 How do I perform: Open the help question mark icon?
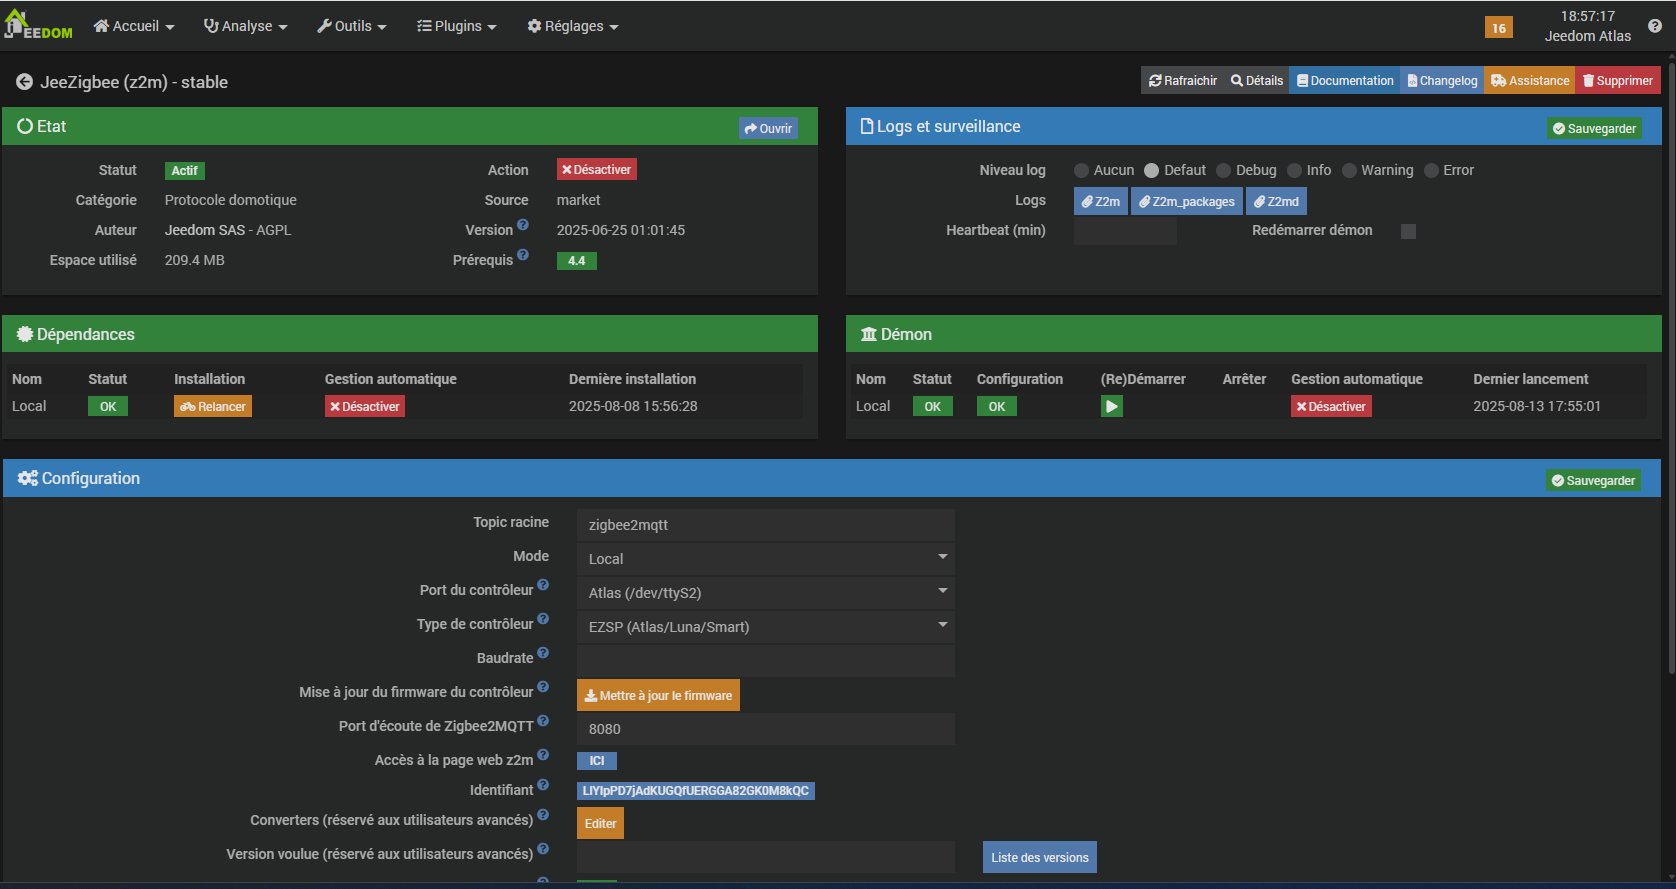pos(1654,26)
